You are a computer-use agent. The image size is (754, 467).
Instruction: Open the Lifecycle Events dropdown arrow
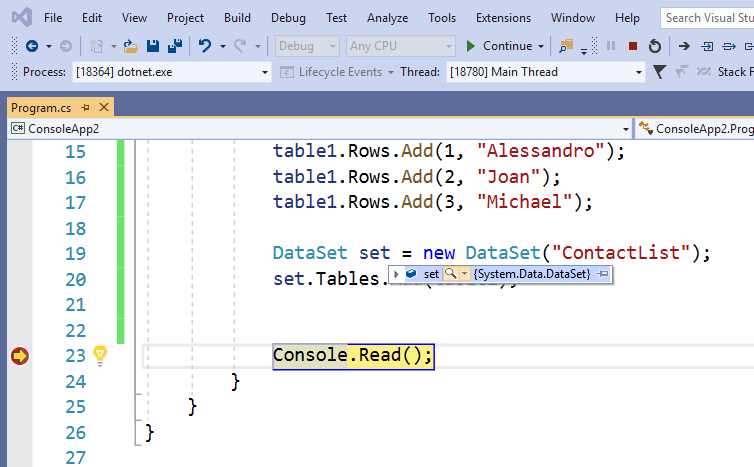pyautogui.click(x=390, y=72)
